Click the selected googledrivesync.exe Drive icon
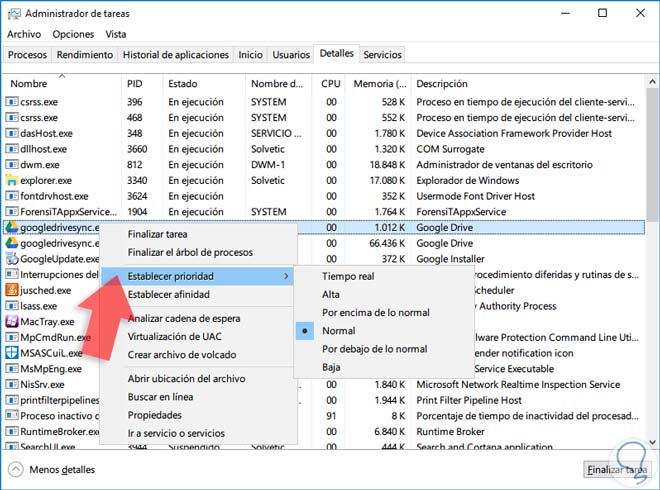This screenshot has height=490, width=660. click(x=11, y=227)
